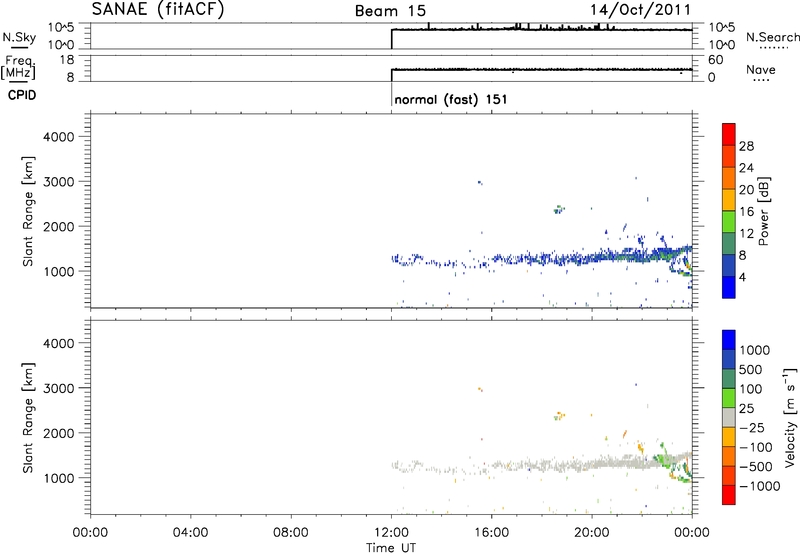Select the 04:00 time tick label
800x554 pixels.
pyautogui.click(x=190, y=533)
